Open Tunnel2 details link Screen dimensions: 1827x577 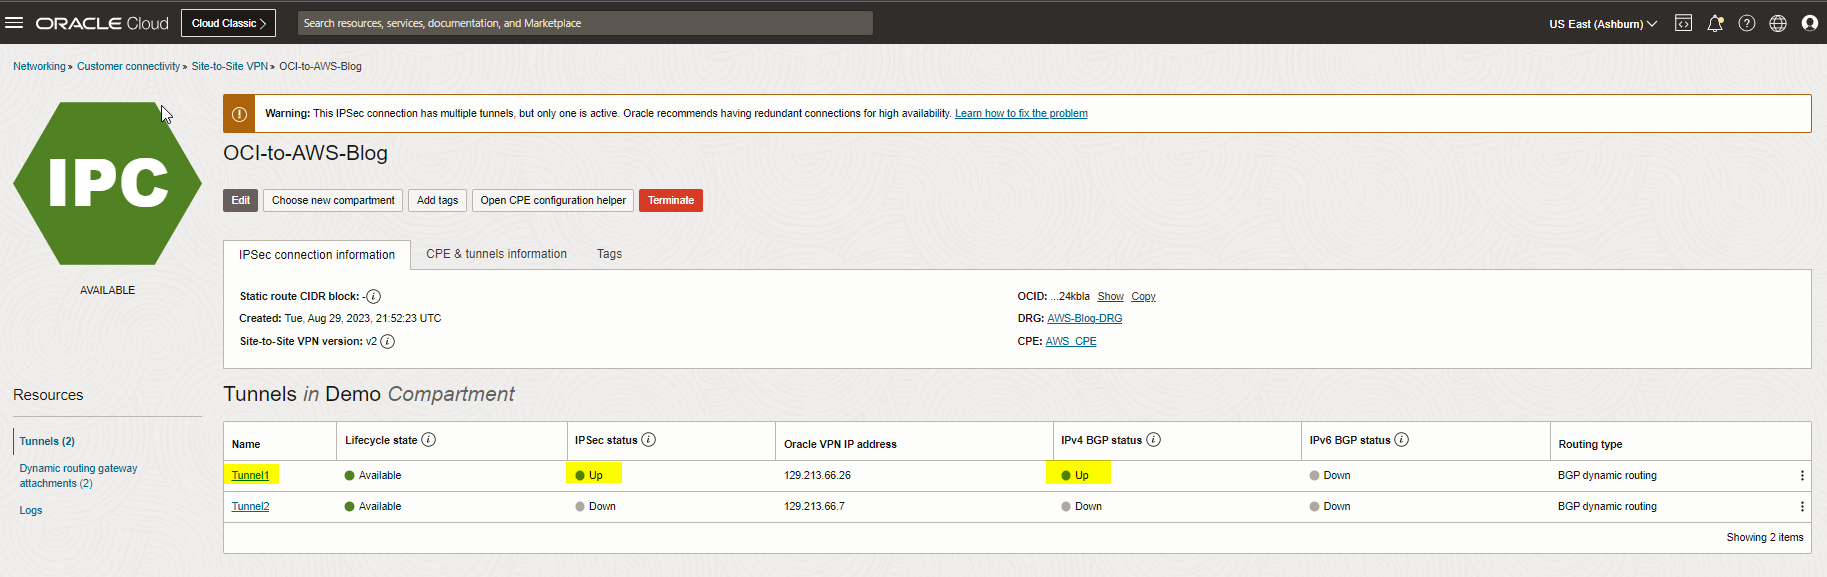click(x=250, y=507)
